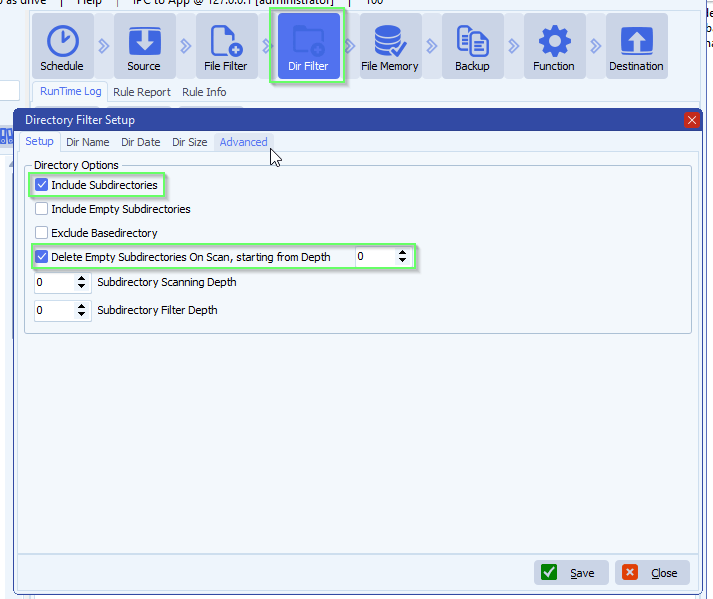Decrease the starting from Depth value
This screenshot has width=713, height=599.
point(402,261)
